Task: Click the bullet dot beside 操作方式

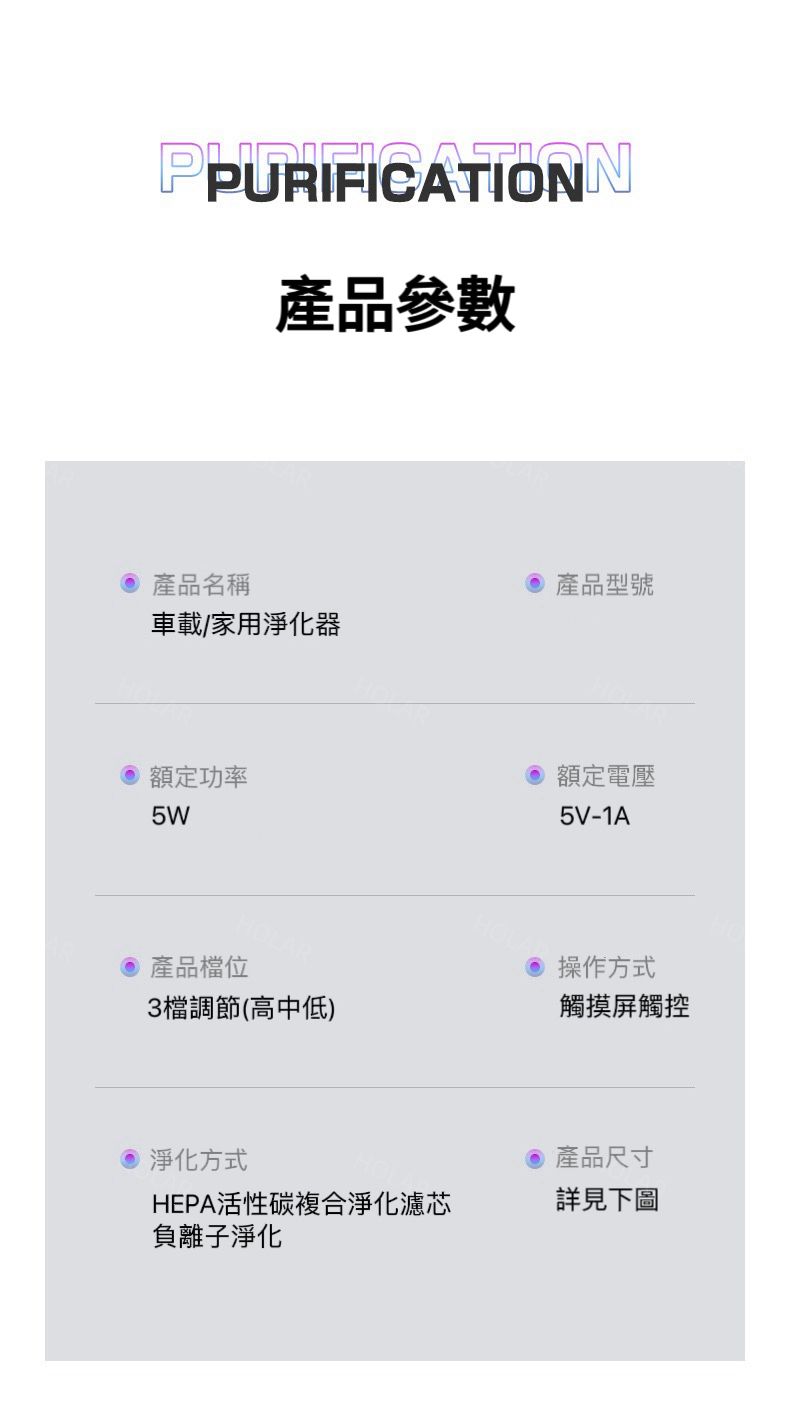Action: point(534,967)
